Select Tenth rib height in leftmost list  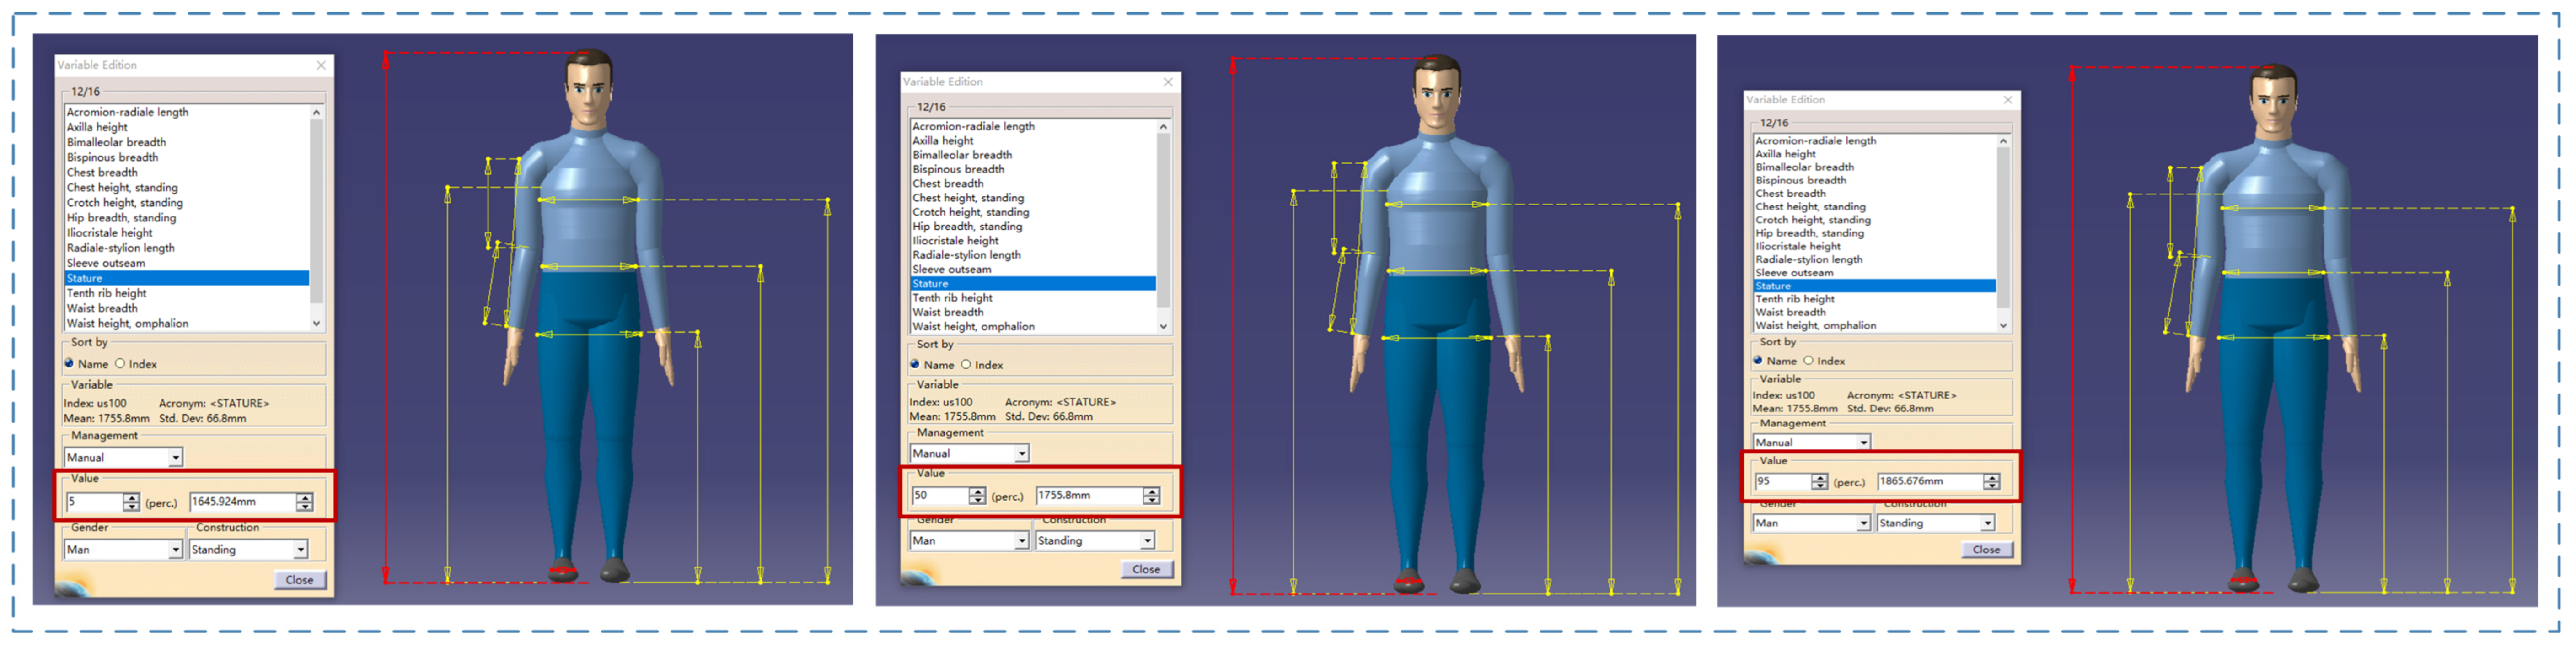[x=107, y=294]
